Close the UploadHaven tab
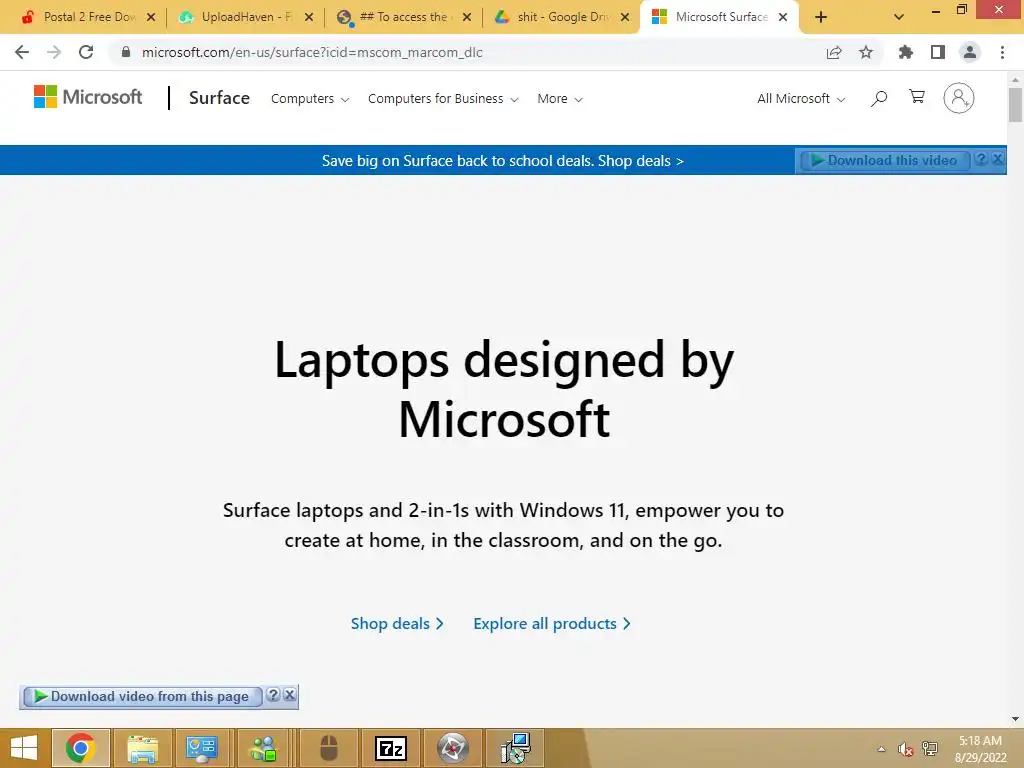This screenshot has width=1024, height=768. click(x=309, y=17)
